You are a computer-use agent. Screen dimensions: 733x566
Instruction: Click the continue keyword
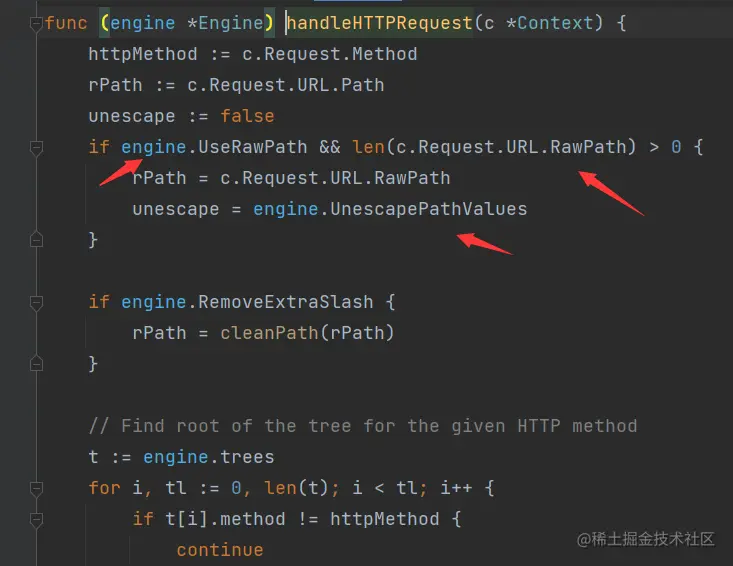click(220, 550)
